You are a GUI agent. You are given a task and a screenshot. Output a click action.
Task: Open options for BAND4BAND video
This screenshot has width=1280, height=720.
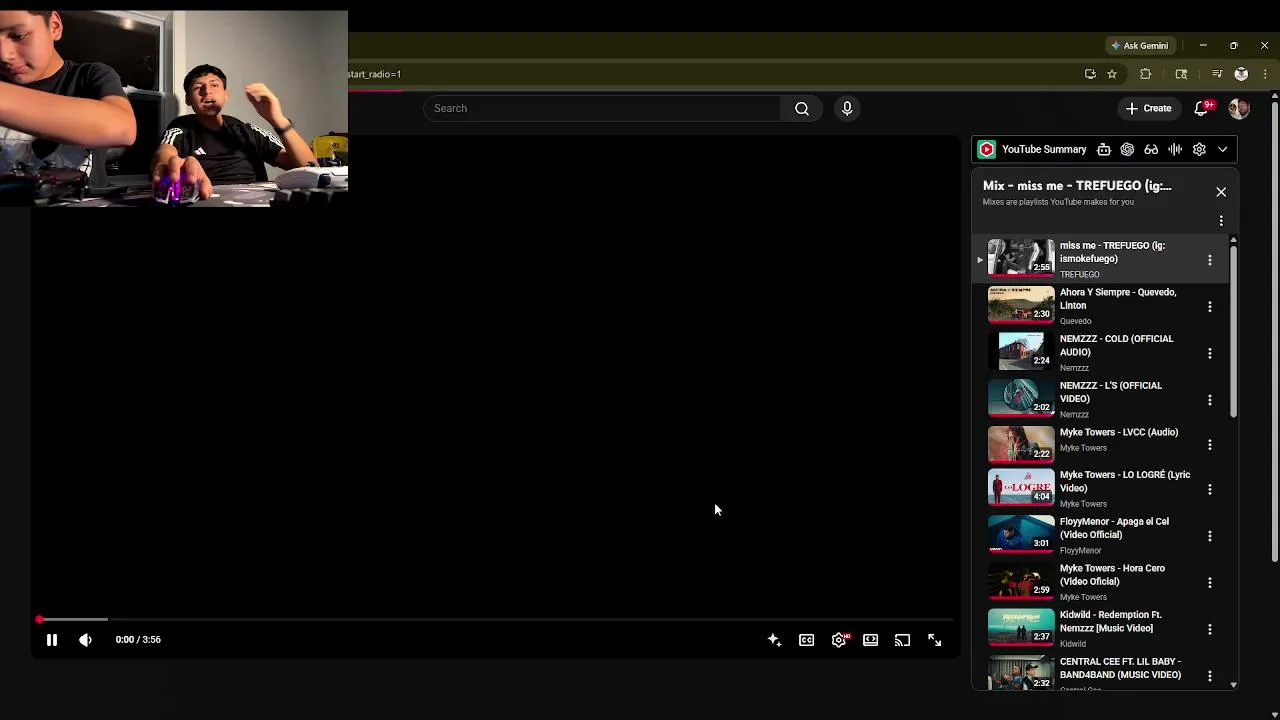[1210, 676]
